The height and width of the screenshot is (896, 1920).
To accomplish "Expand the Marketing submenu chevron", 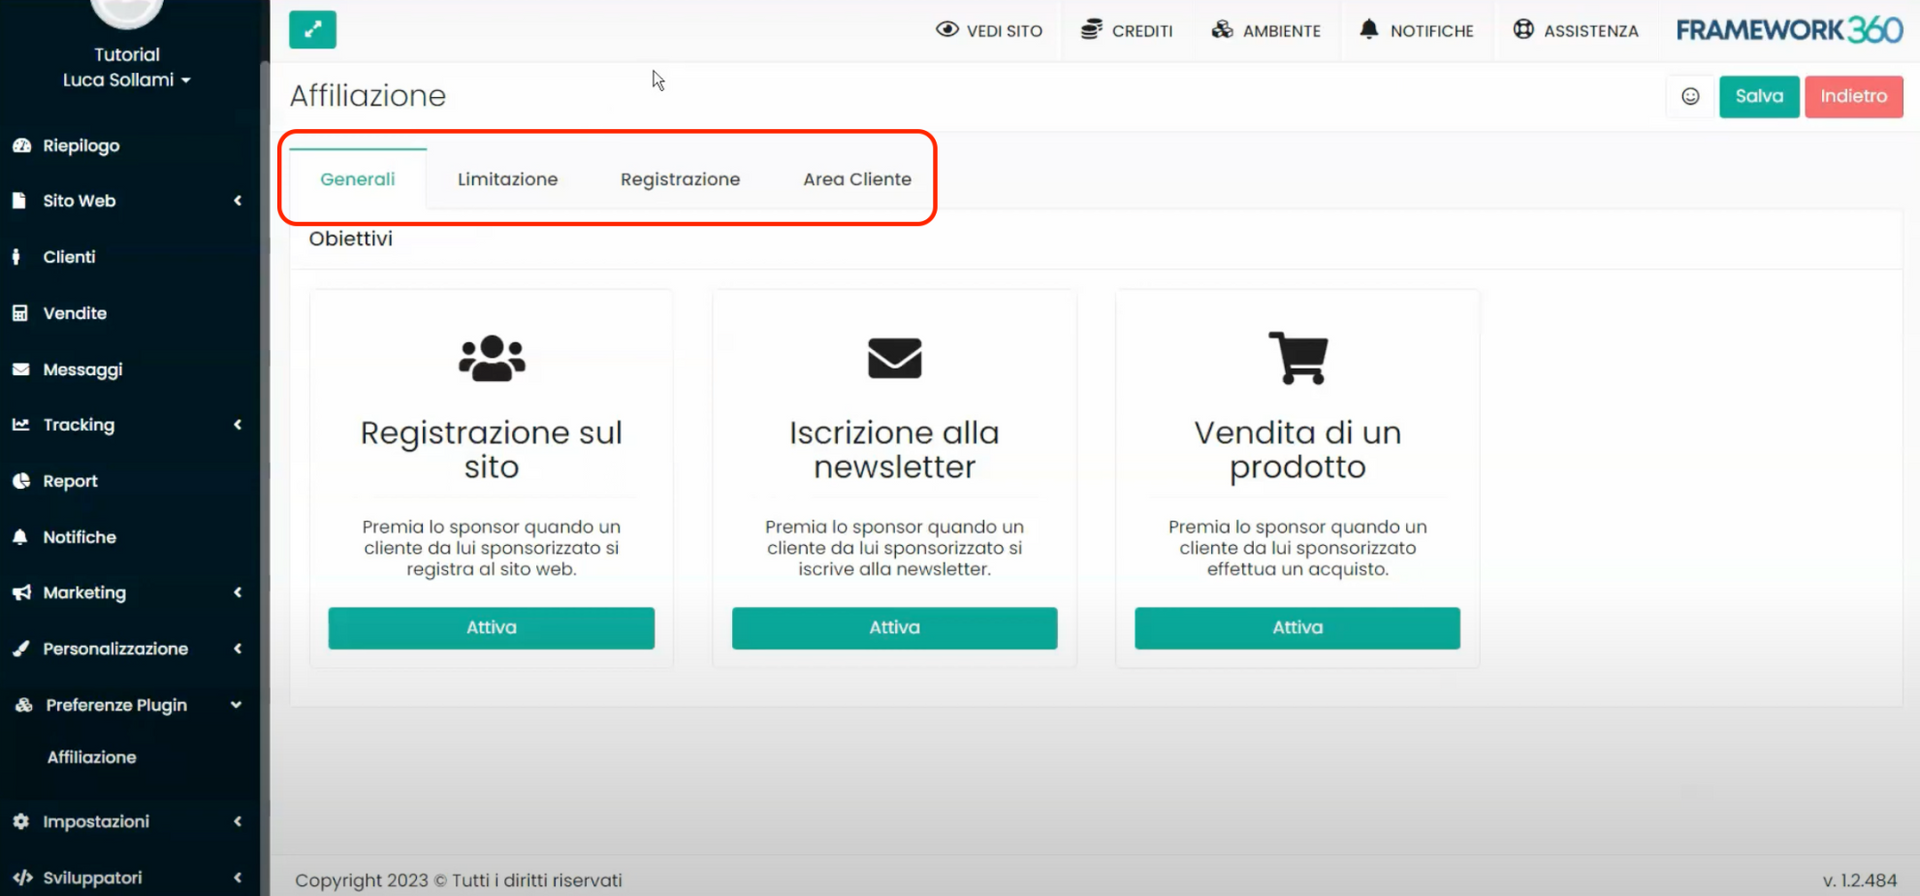I will click(x=238, y=592).
